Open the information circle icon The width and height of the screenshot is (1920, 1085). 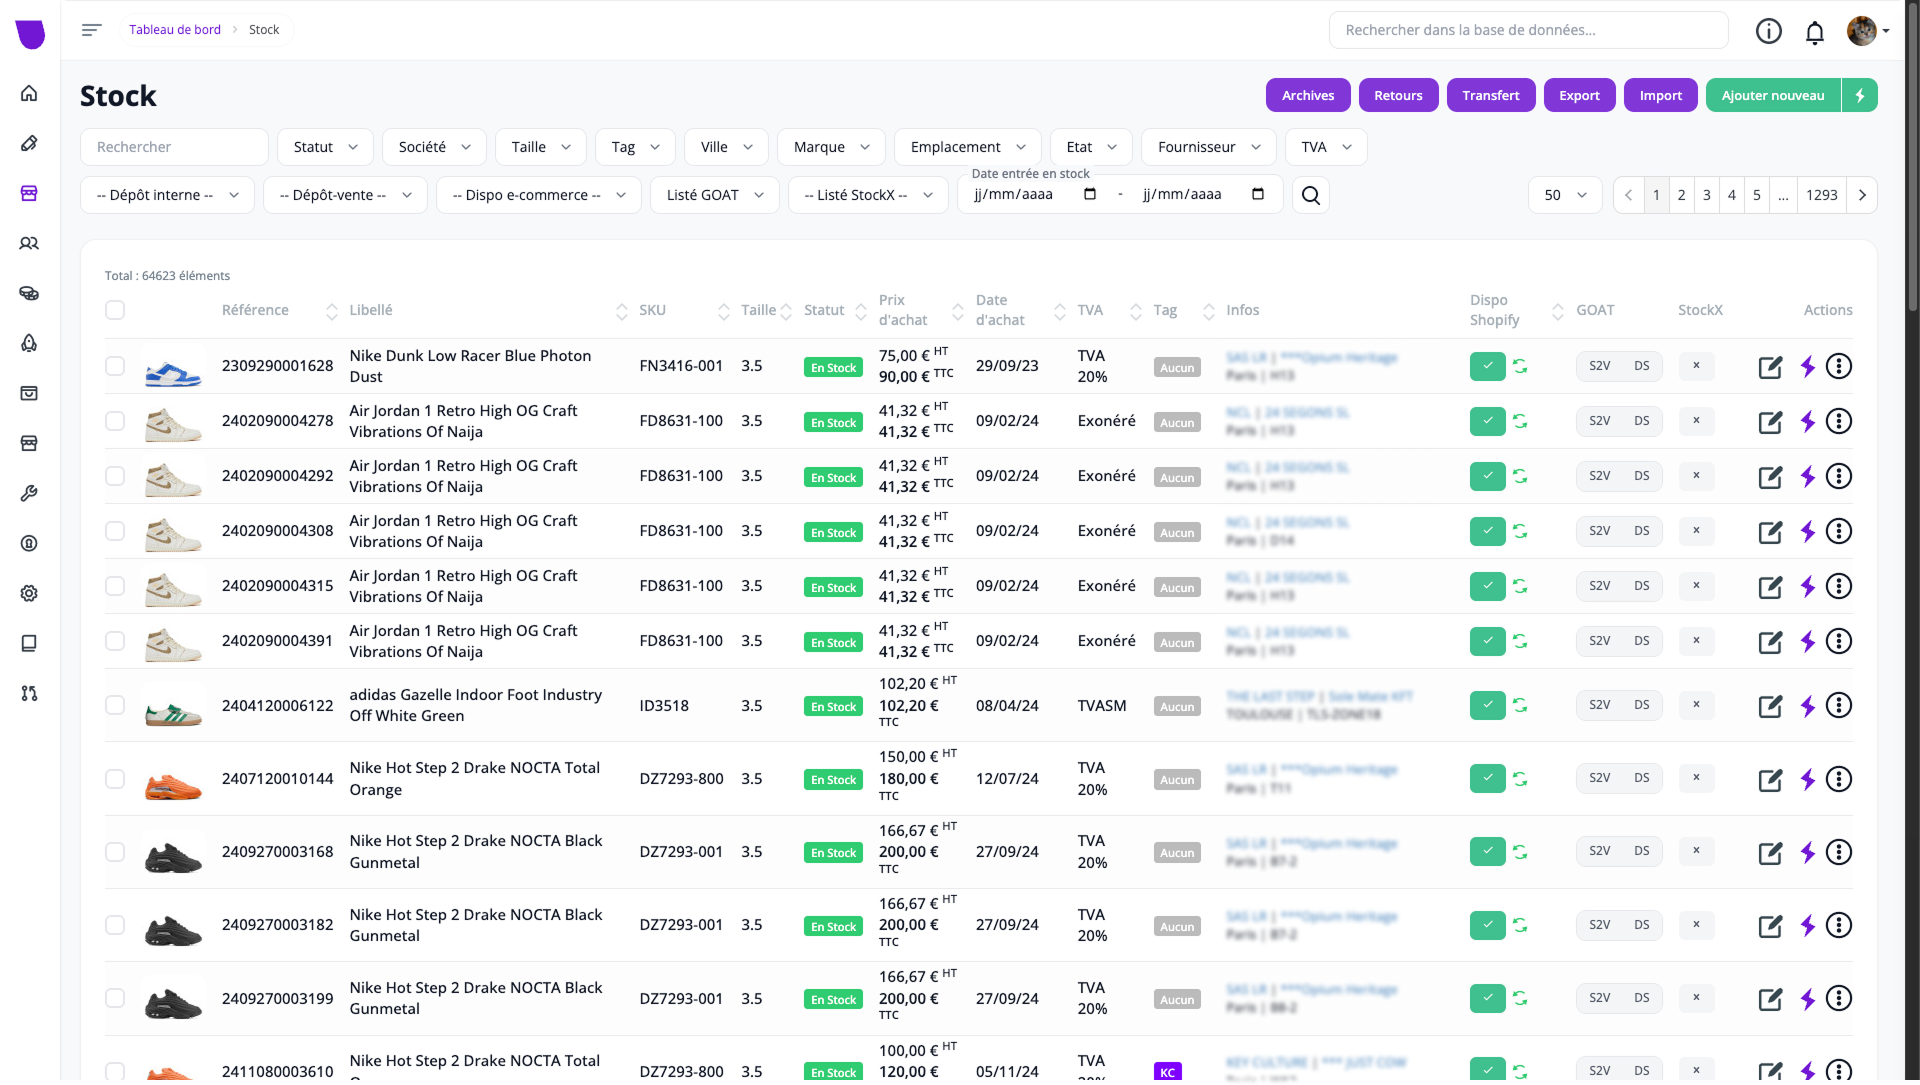1768,31
